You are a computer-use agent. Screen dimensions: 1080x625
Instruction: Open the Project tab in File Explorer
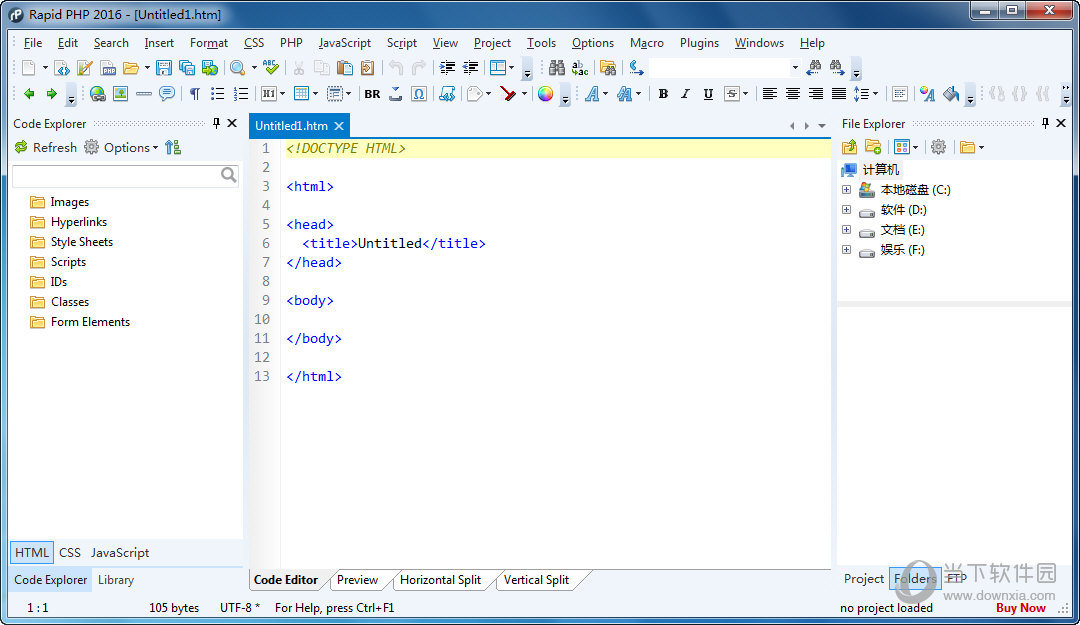coord(864,579)
